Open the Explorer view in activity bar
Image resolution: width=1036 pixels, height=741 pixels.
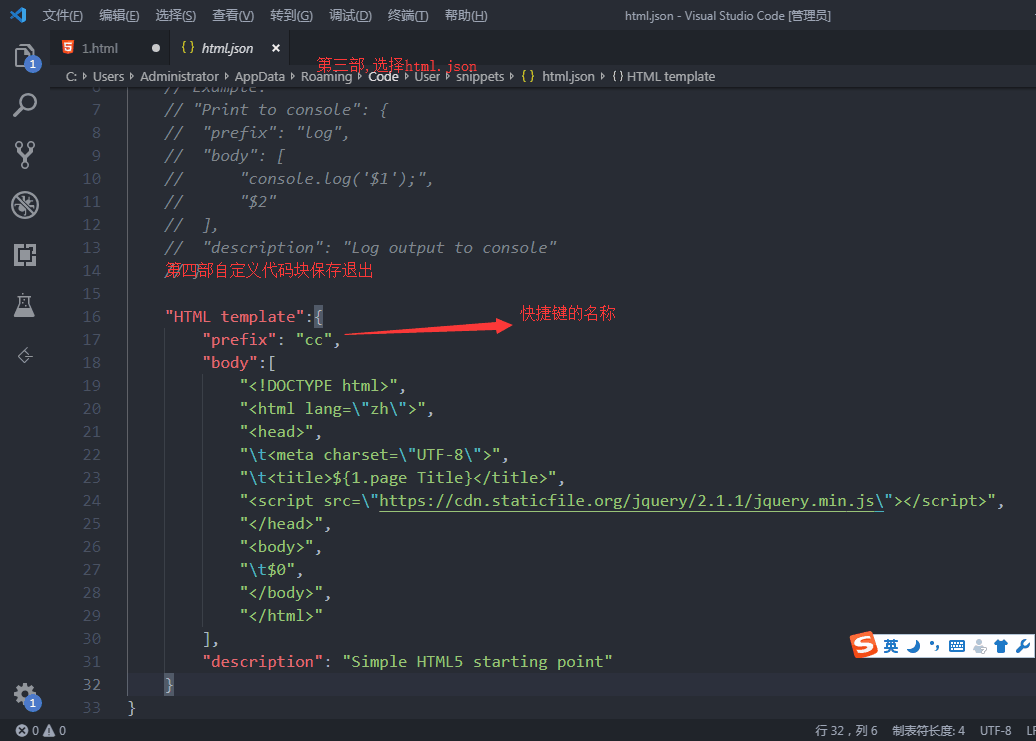[x=25, y=57]
